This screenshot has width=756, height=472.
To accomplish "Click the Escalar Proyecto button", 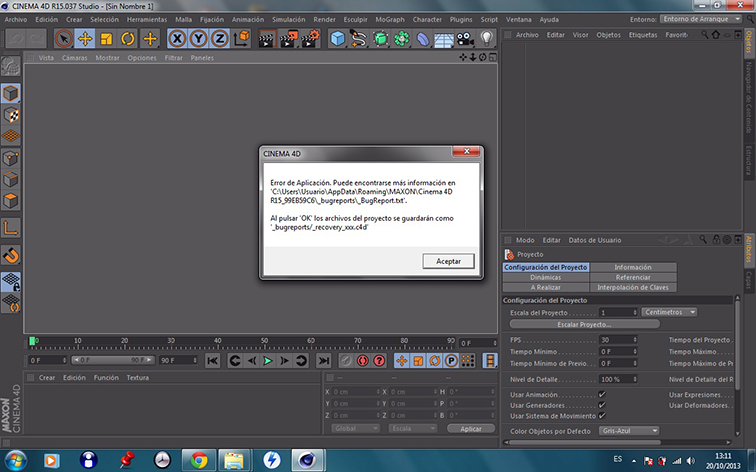I will (584, 324).
